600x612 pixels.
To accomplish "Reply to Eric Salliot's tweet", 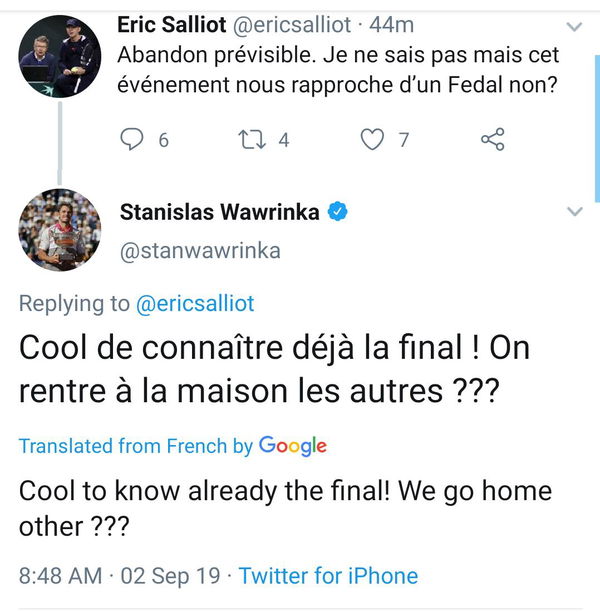I will [x=132, y=140].
